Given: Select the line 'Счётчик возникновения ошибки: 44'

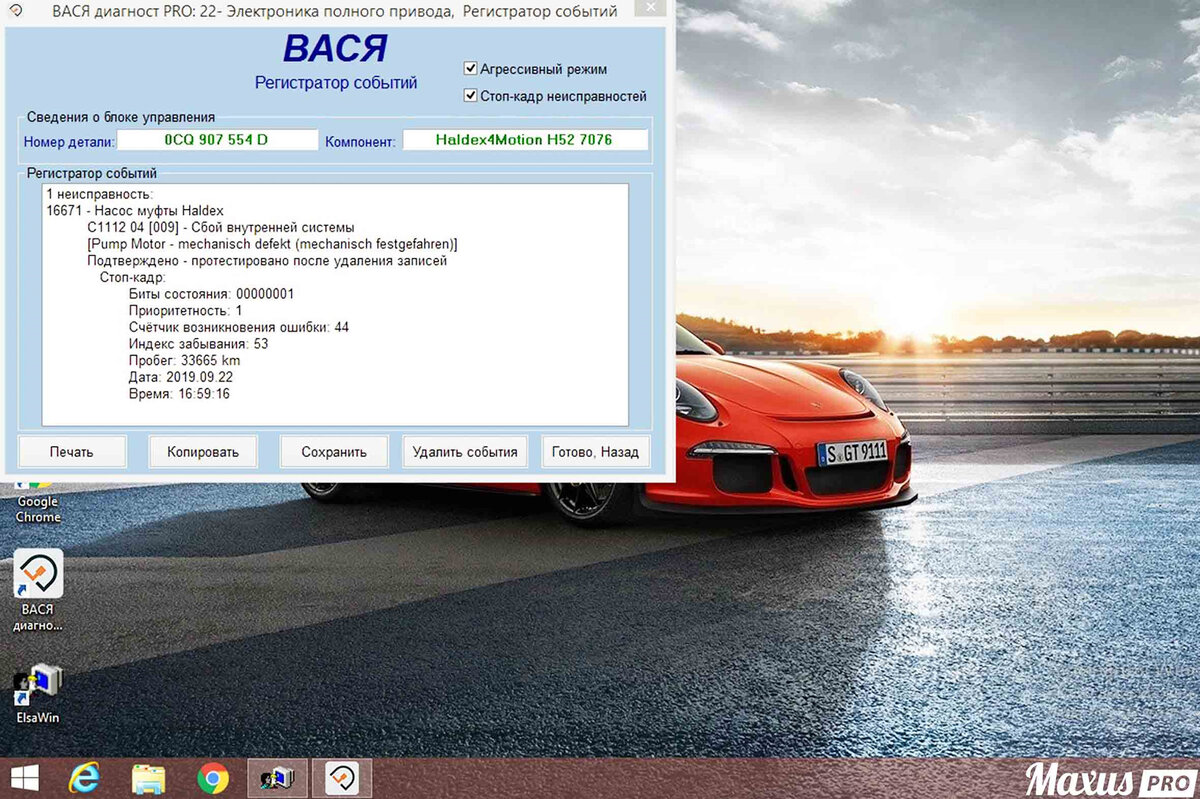Looking at the screenshot, I should 239,327.
